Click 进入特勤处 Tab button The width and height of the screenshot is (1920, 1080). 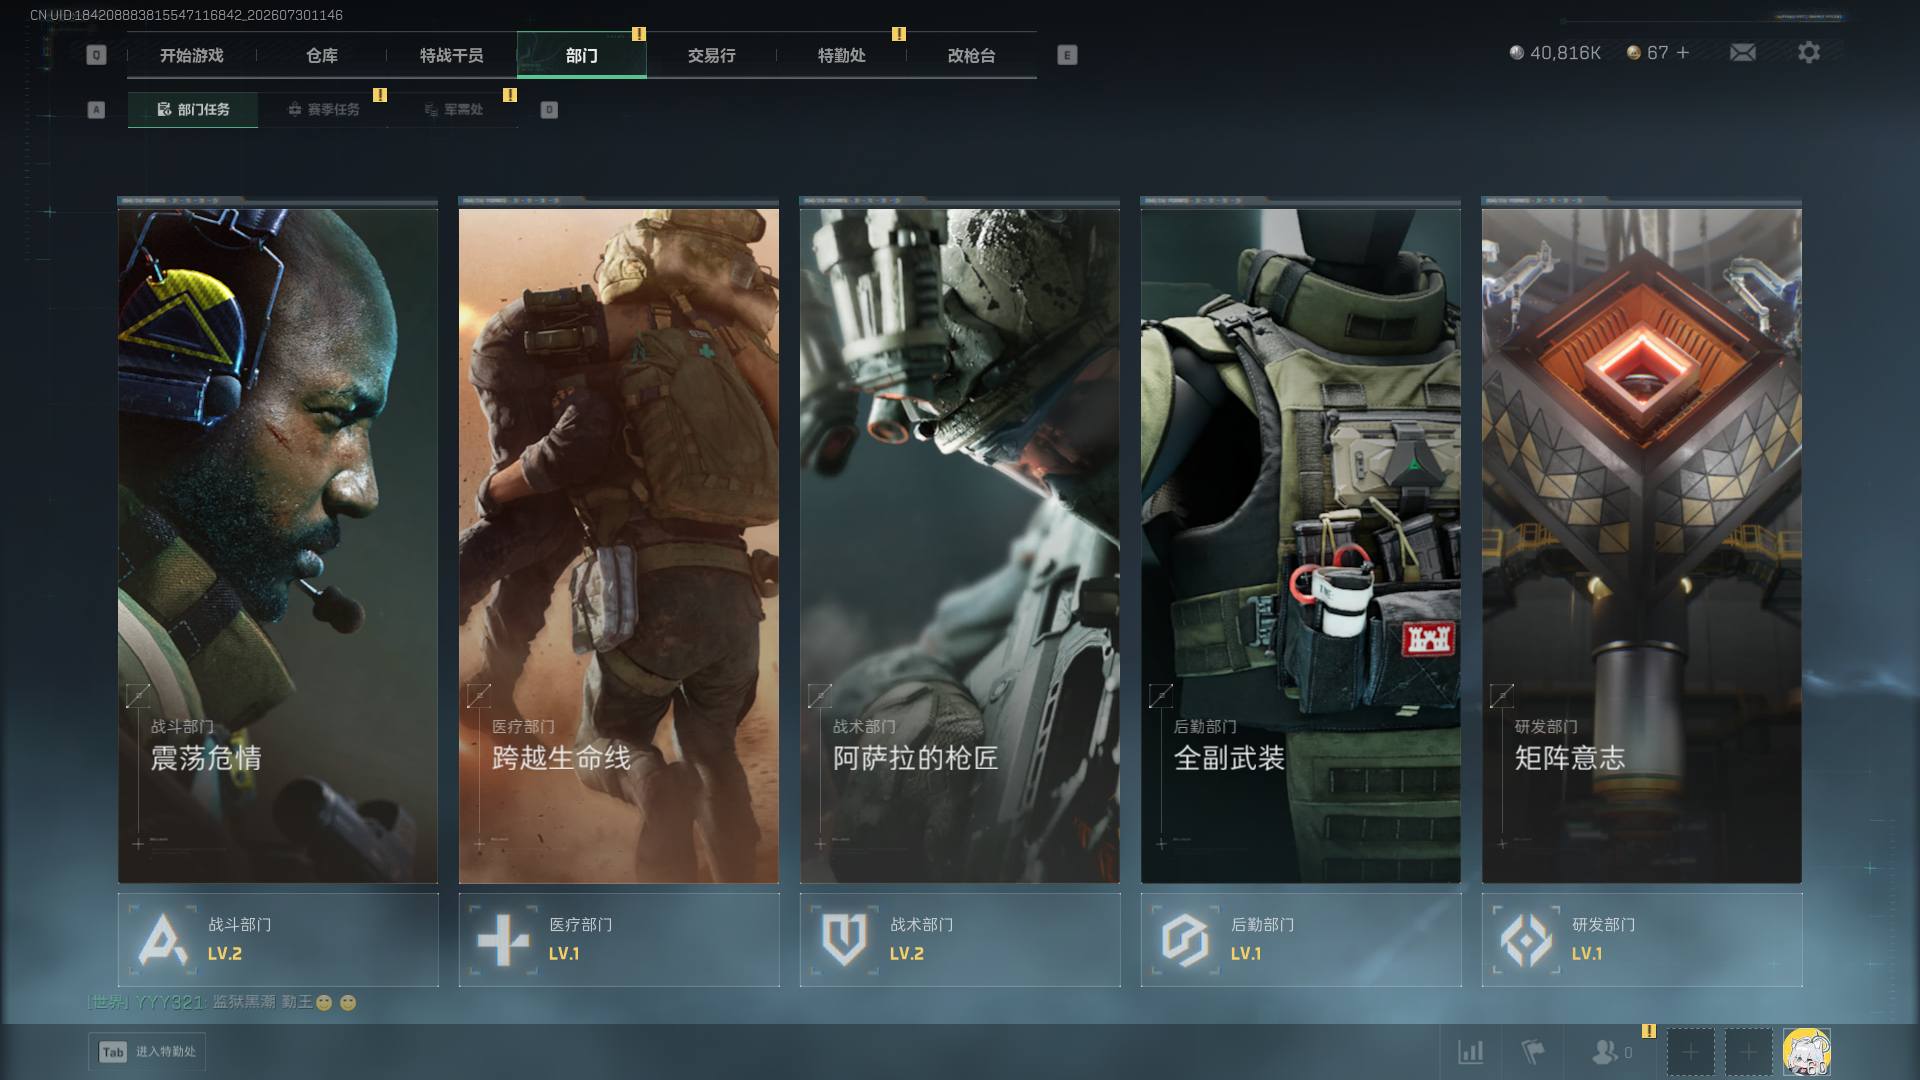tap(147, 1051)
